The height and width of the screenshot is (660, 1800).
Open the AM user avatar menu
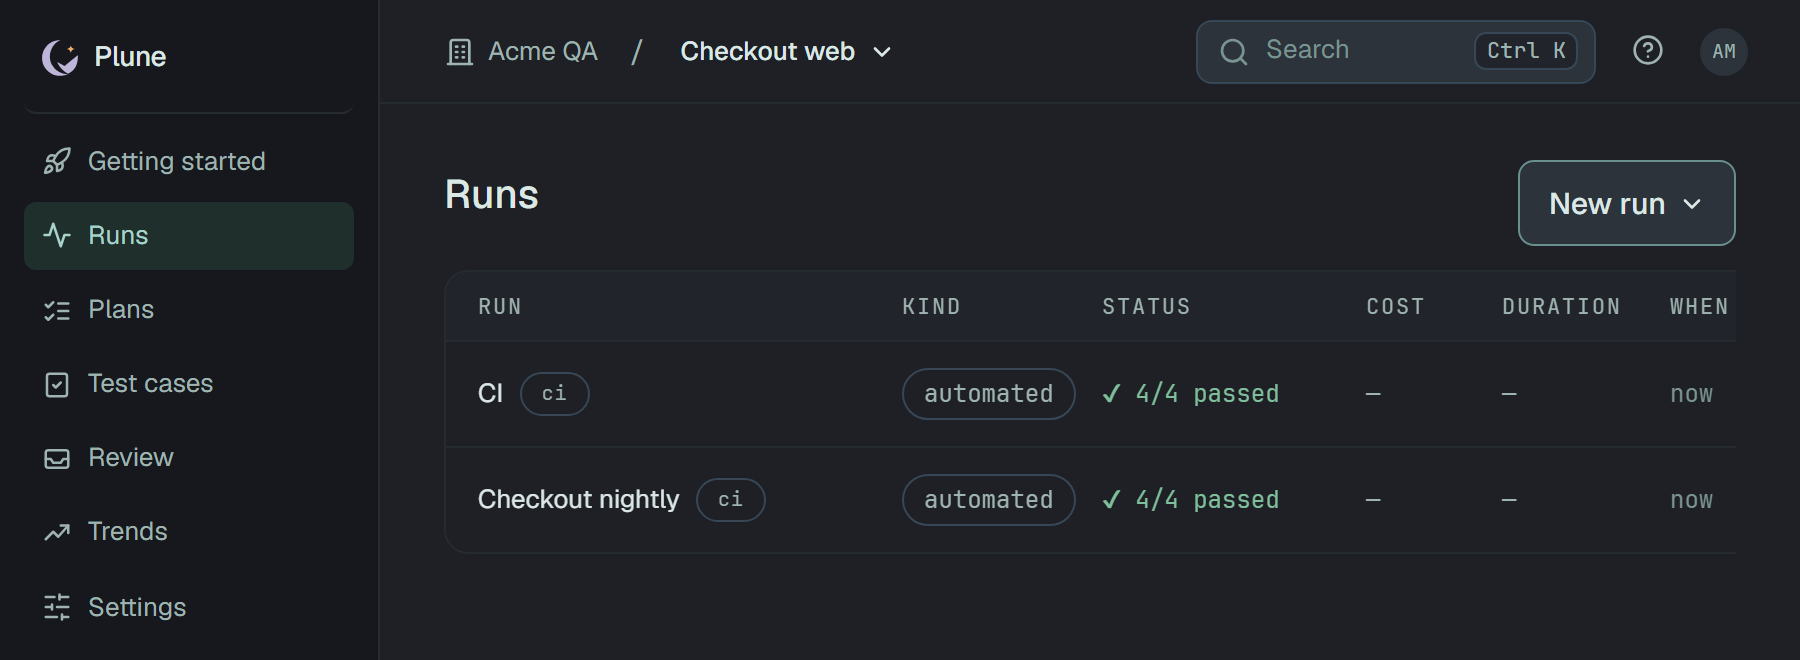[x=1724, y=51]
